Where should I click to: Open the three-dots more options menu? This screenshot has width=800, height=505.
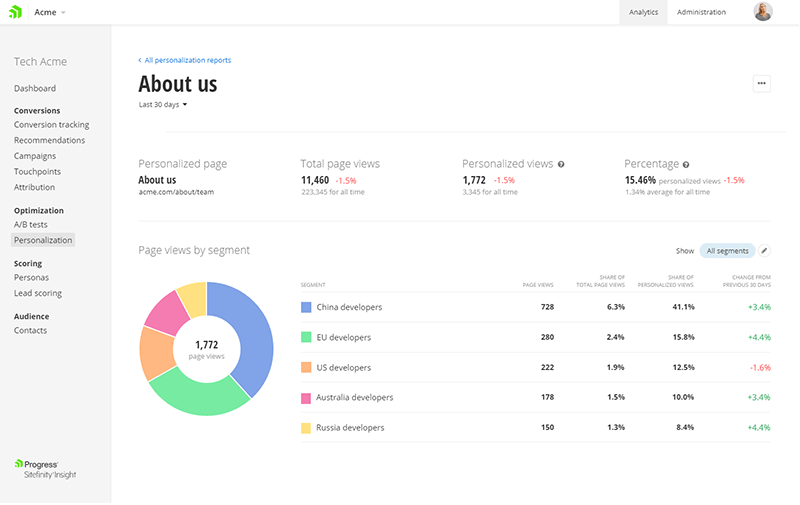click(x=762, y=84)
